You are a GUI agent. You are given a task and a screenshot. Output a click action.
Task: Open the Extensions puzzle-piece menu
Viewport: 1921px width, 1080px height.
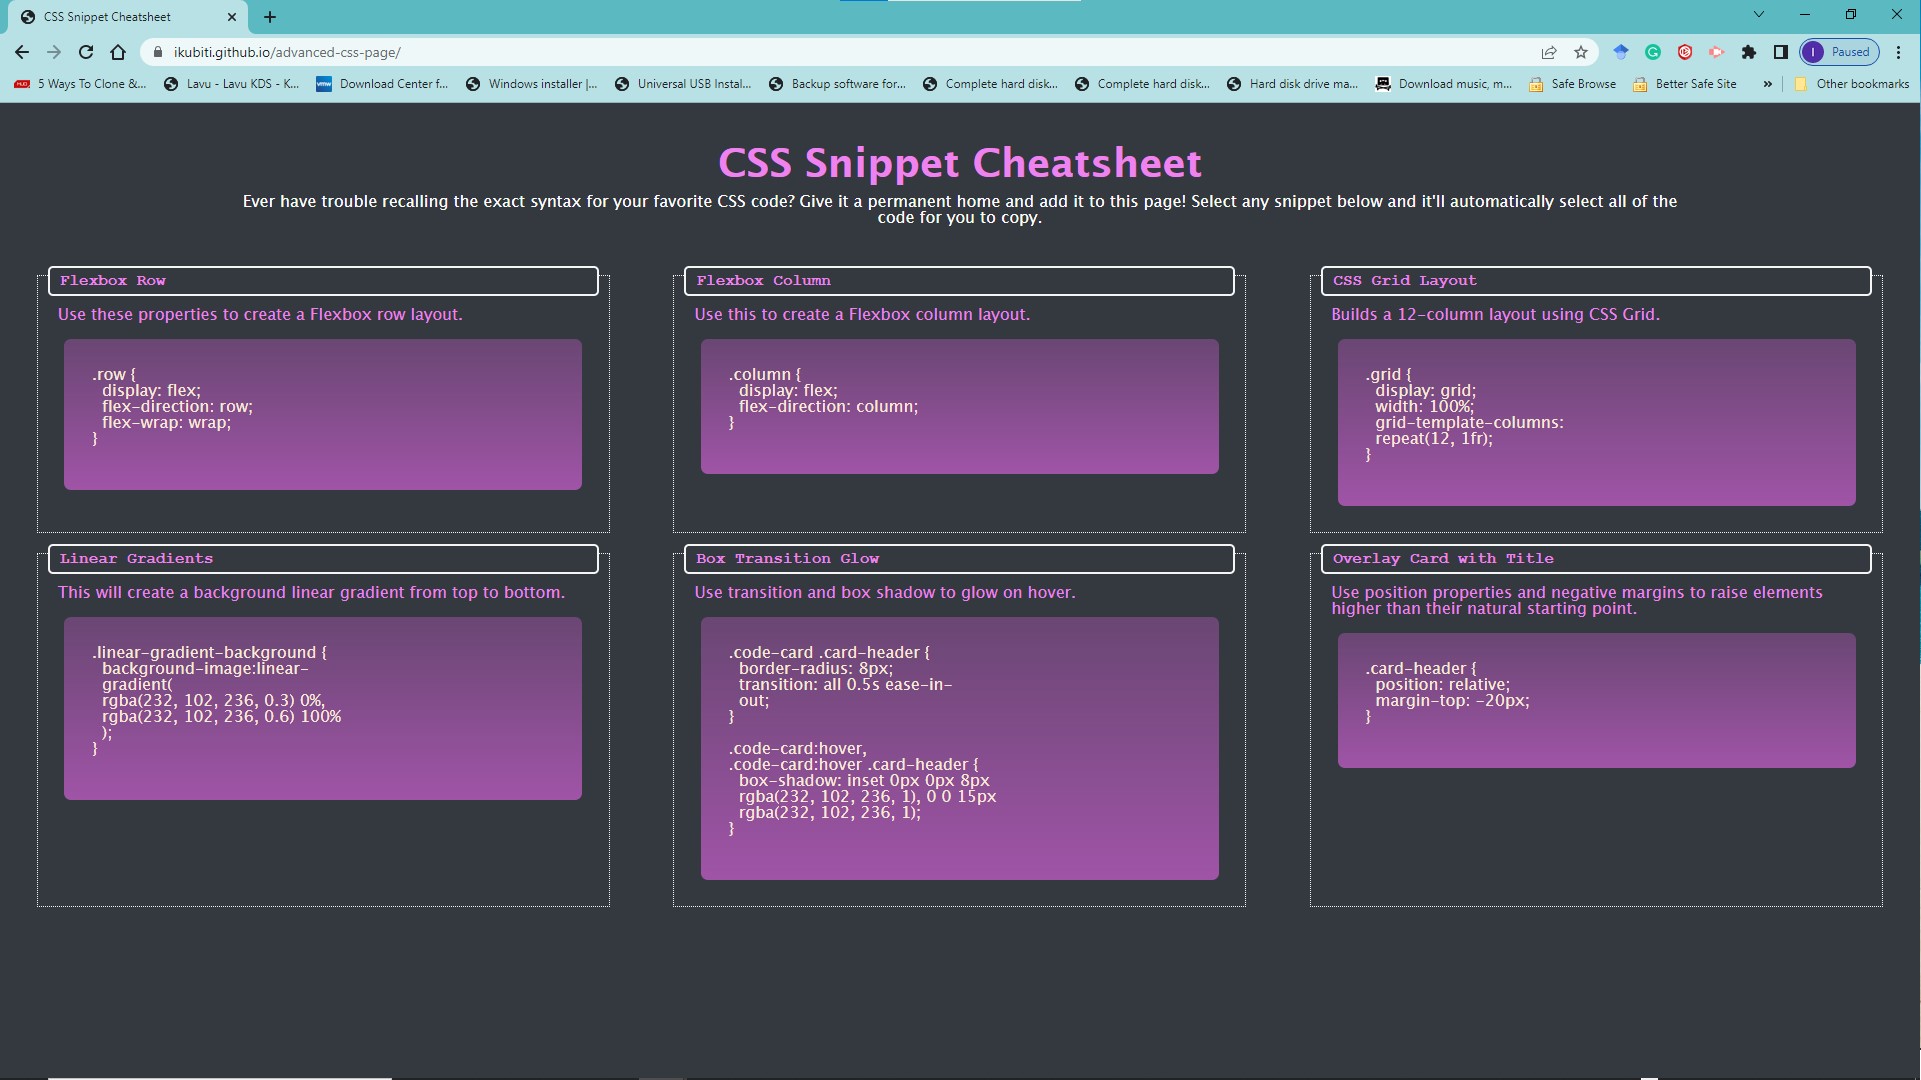[x=1749, y=52]
